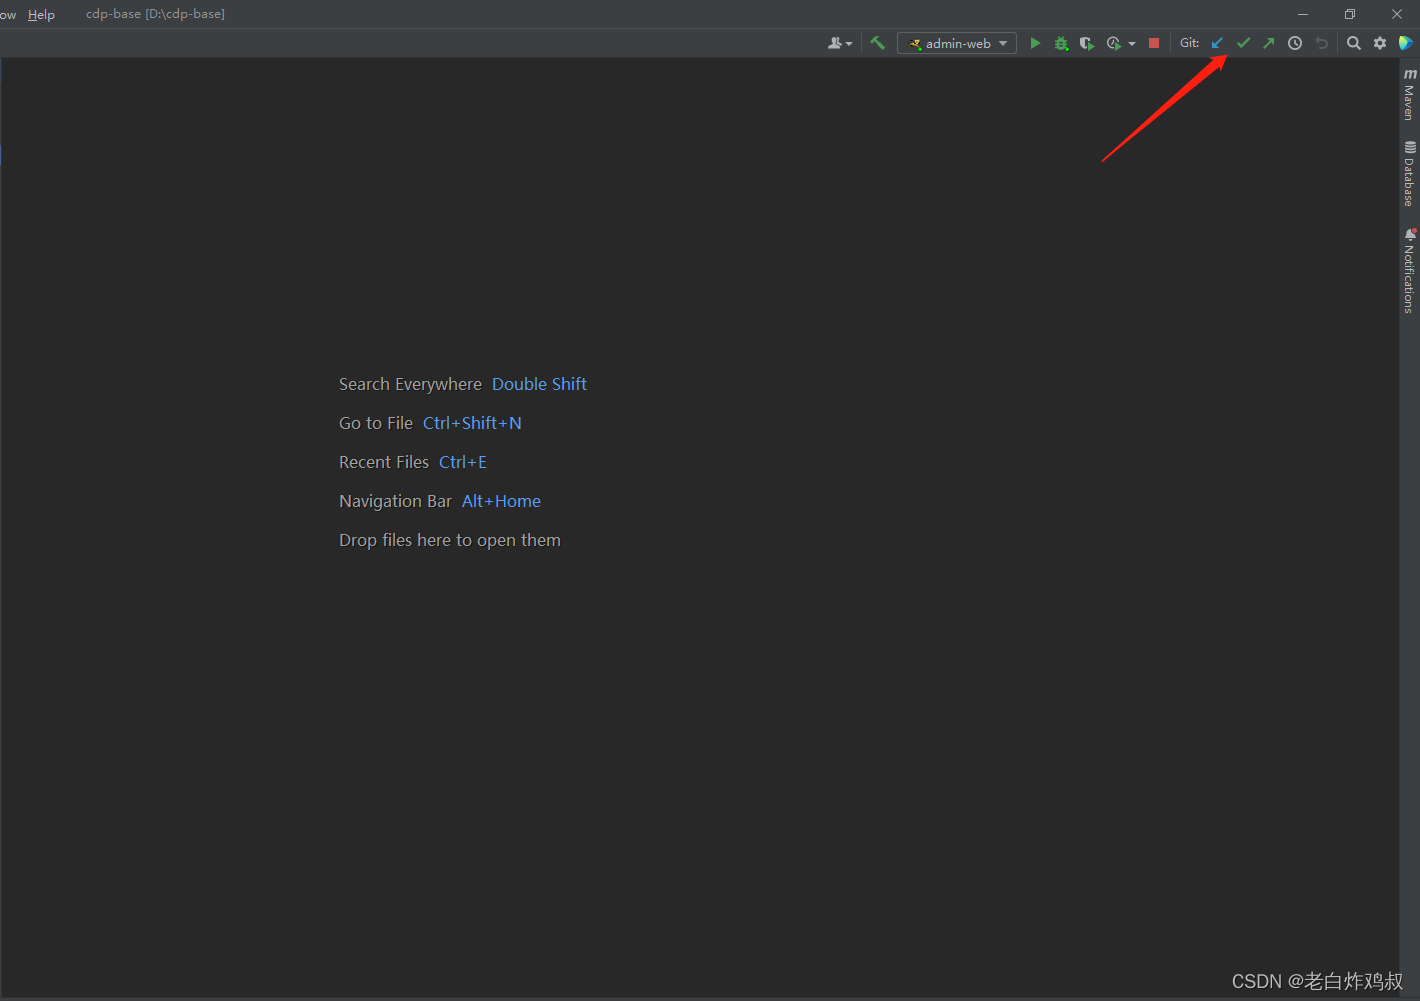Open the Help menu
1420x1001 pixels.
[41, 14]
